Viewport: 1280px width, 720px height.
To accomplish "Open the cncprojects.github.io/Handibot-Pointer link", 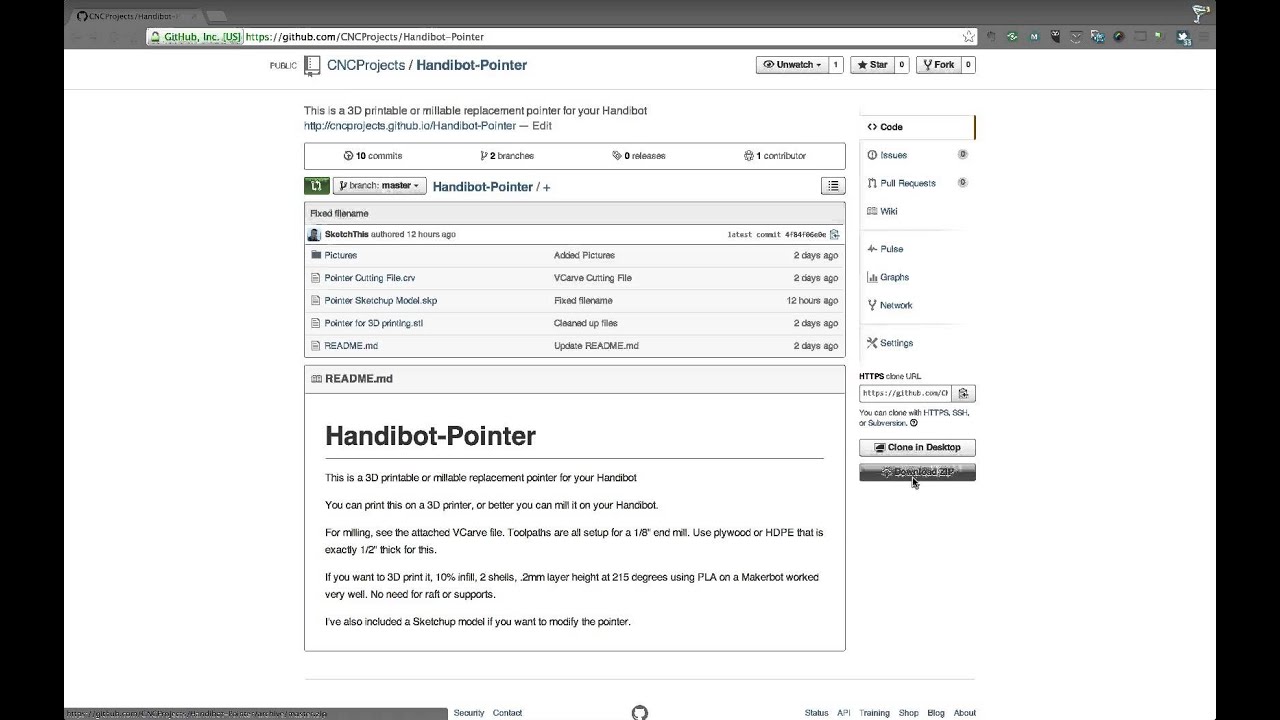I will coord(410,126).
